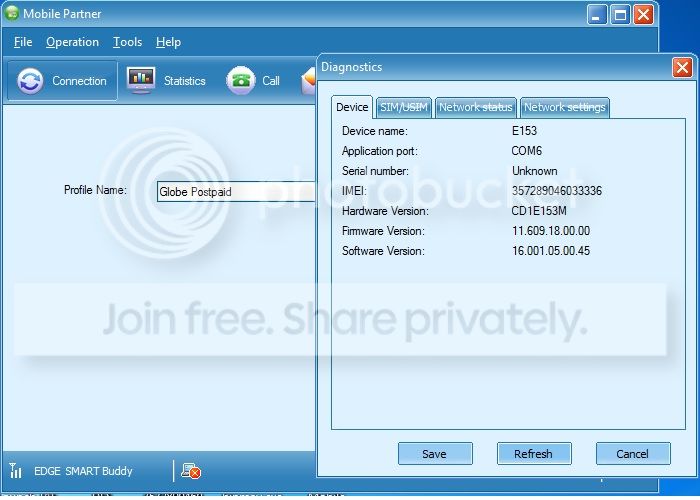
Task: Click the Serial number: label
Action: click(375, 171)
